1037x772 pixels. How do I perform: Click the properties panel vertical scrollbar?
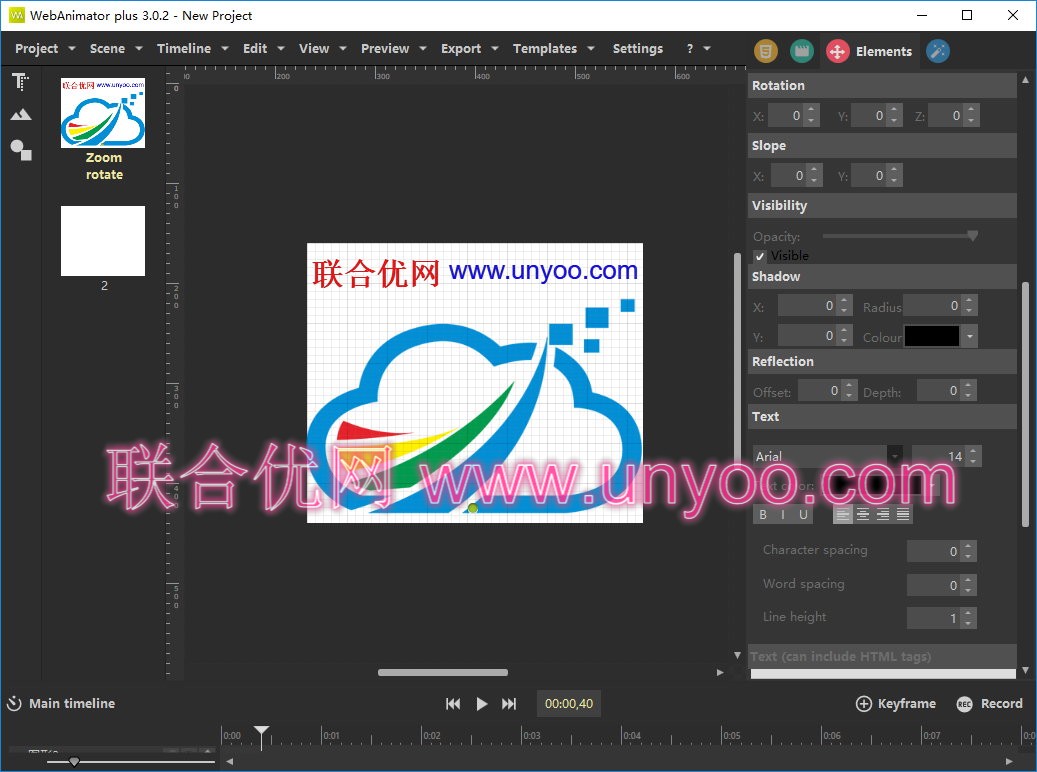click(1025, 404)
